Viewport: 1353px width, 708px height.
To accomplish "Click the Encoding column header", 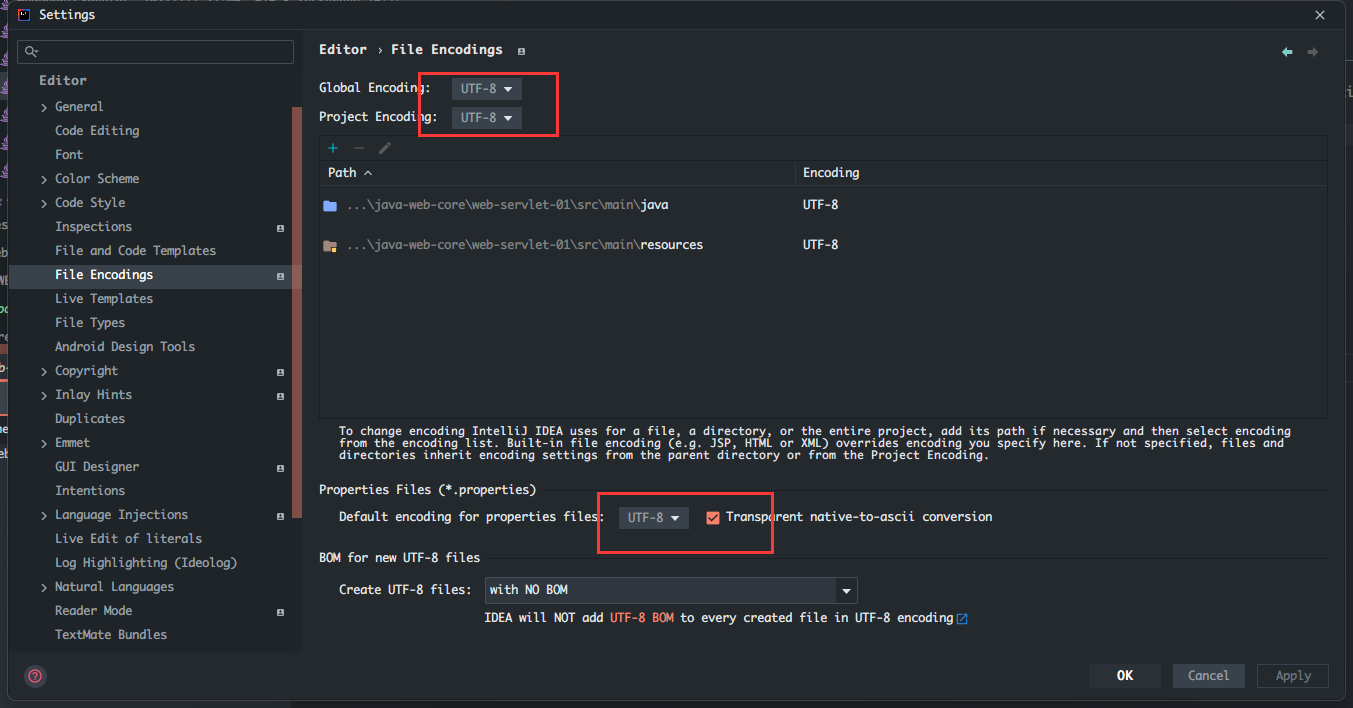I will 1061,173.
